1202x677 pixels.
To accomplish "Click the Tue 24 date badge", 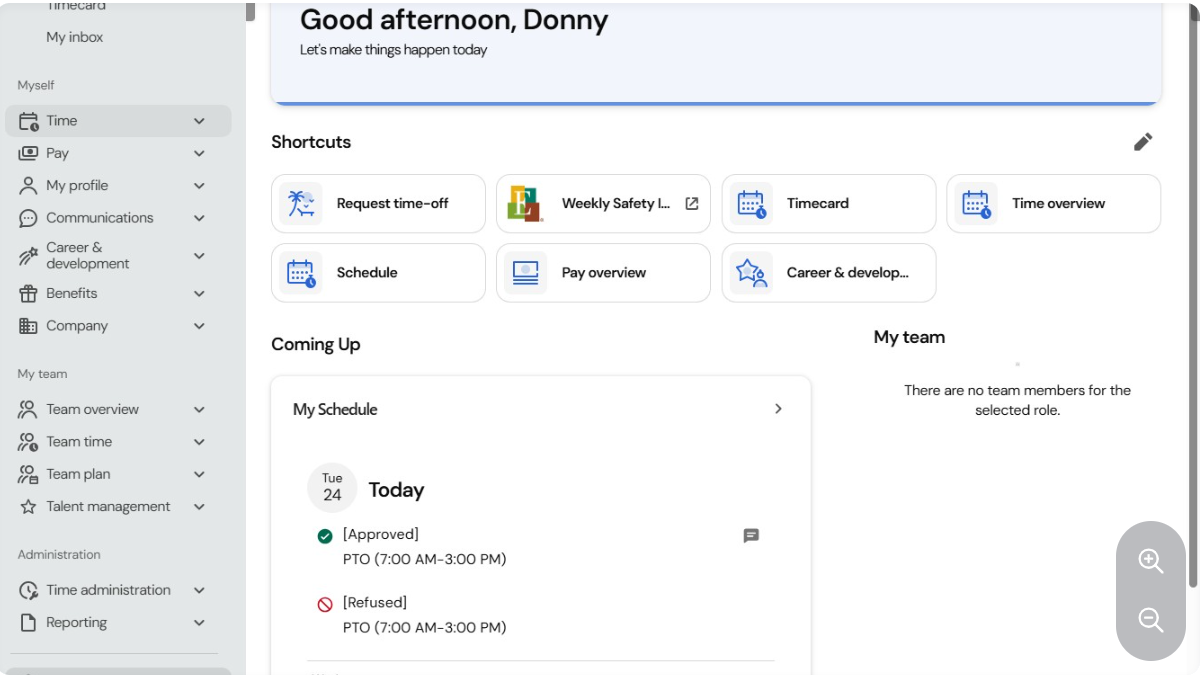I will click(x=332, y=488).
